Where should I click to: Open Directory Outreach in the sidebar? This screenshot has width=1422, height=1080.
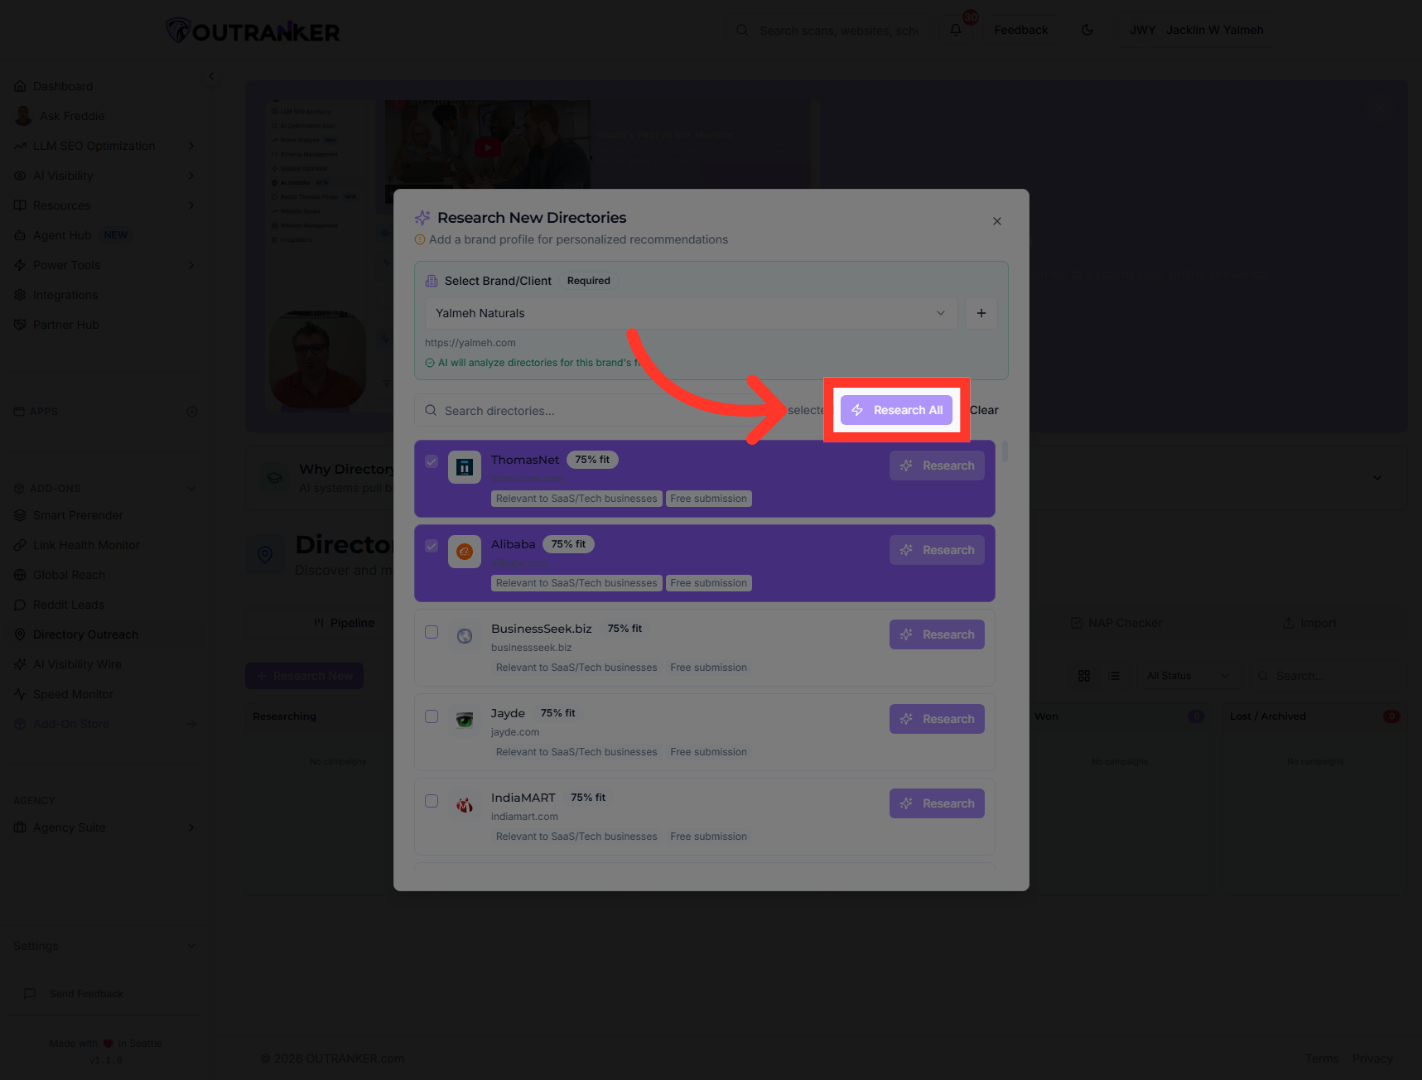86,635
